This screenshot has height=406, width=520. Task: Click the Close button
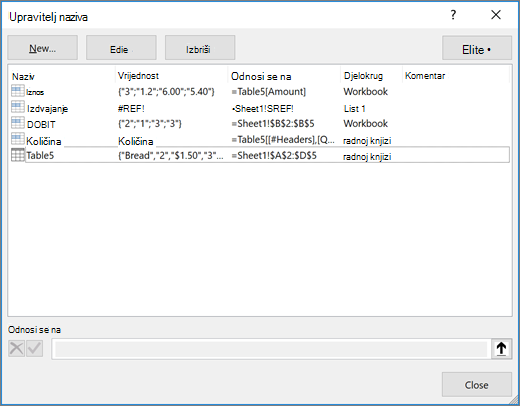pos(477,385)
